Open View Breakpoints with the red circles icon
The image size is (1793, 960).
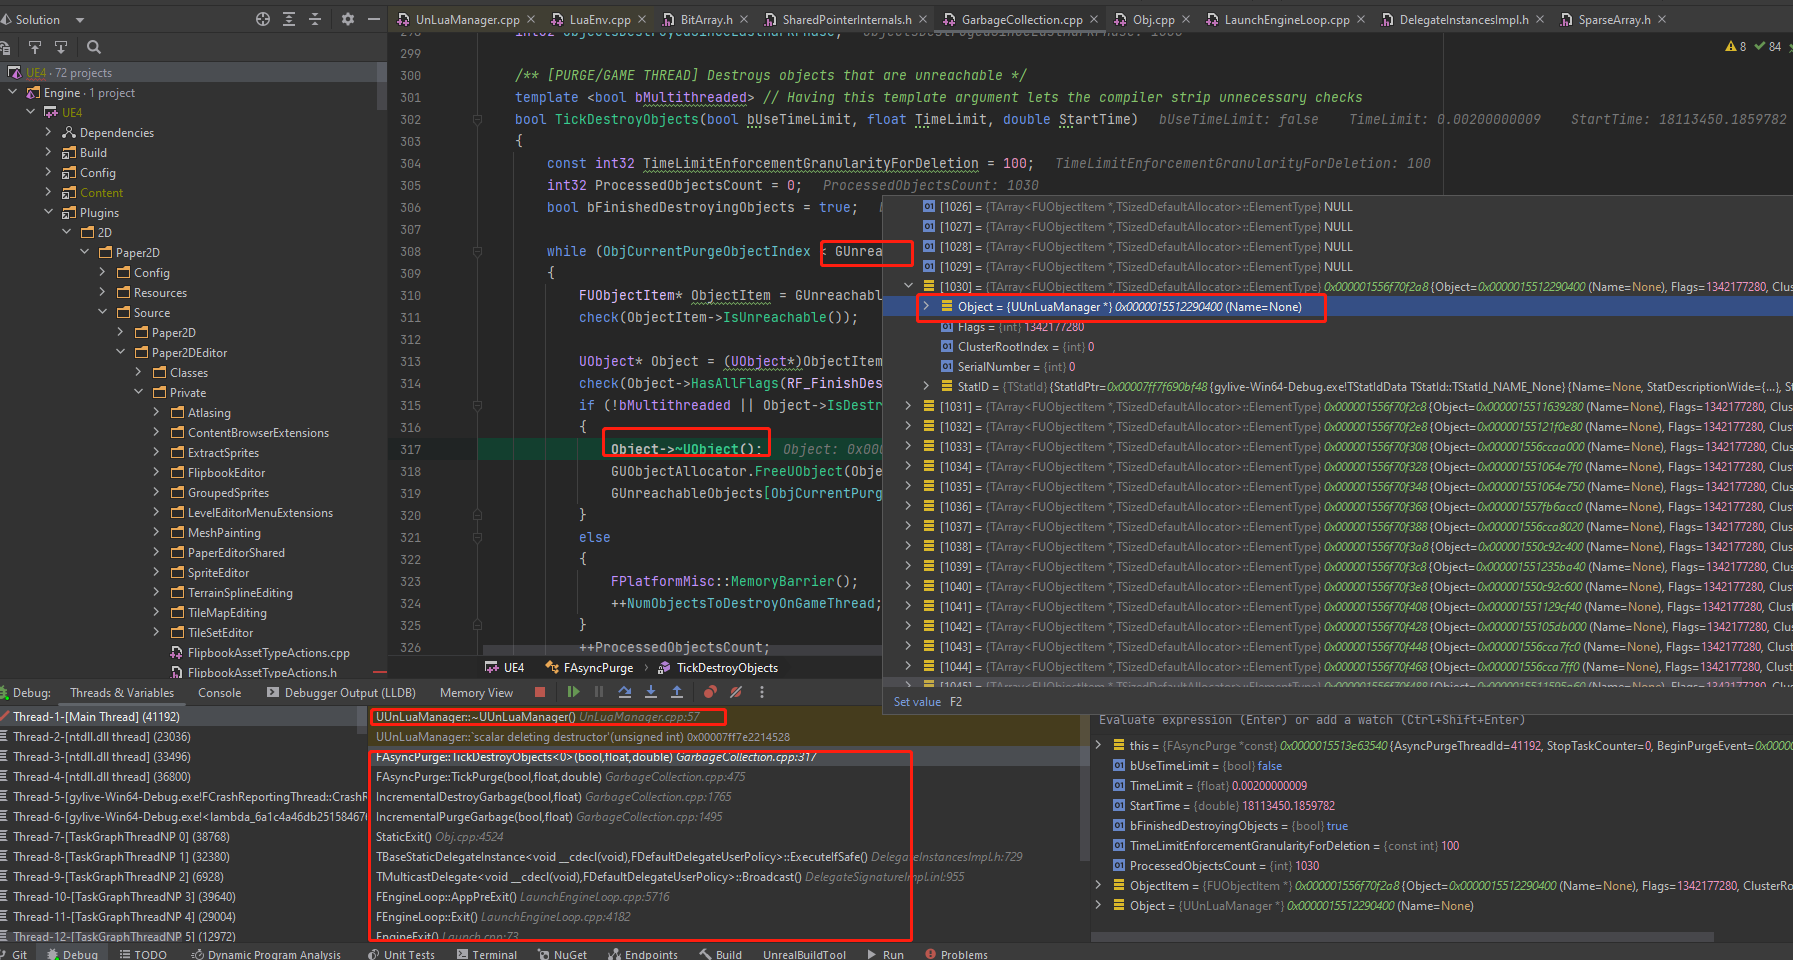(711, 692)
